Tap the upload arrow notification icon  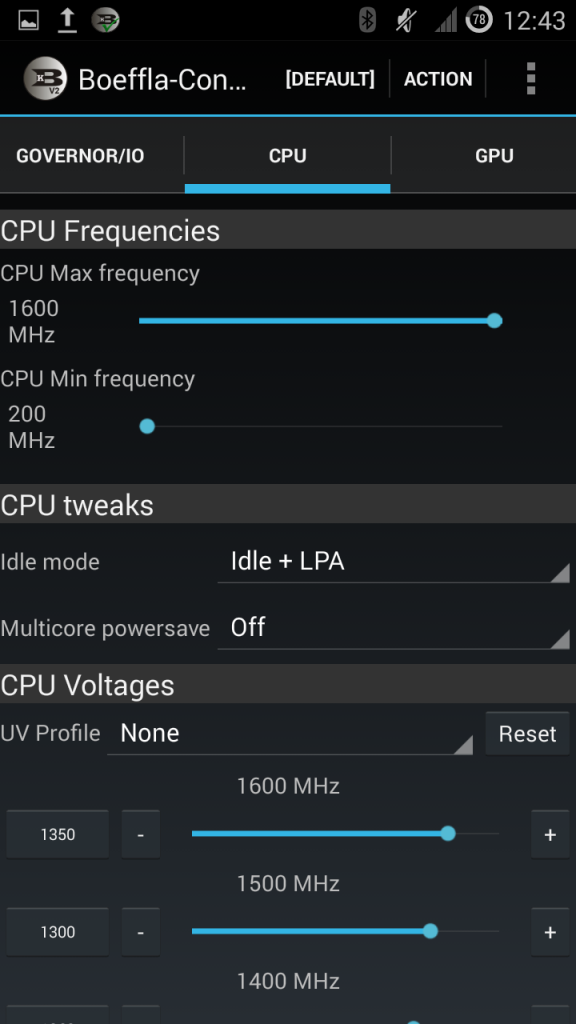click(x=67, y=20)
